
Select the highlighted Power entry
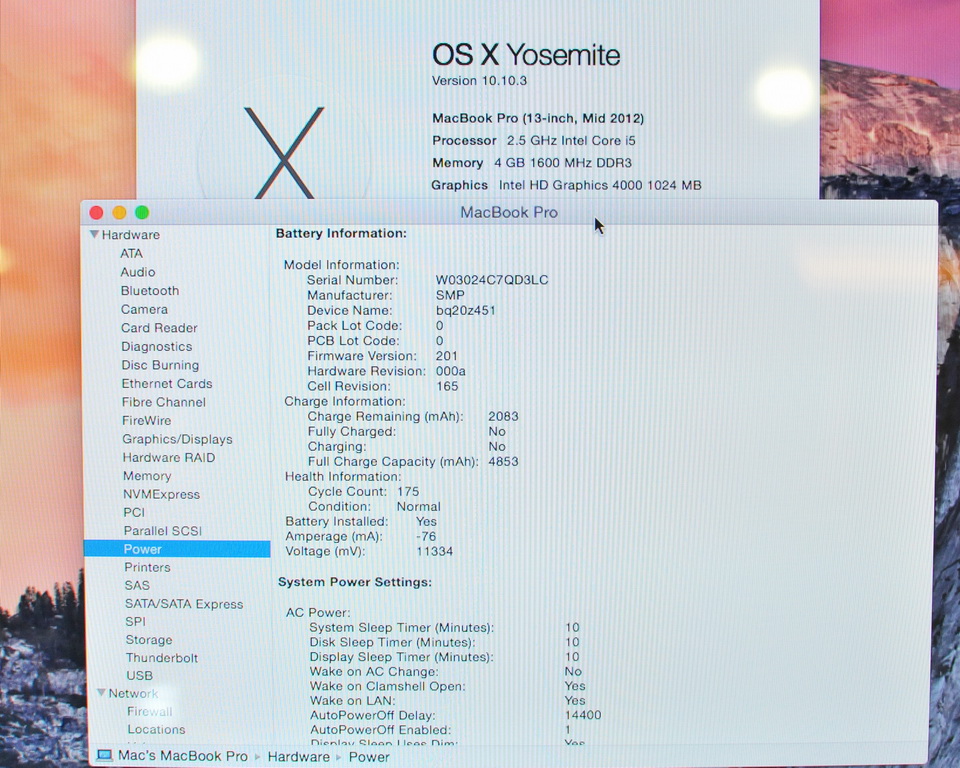coord(177,549)
